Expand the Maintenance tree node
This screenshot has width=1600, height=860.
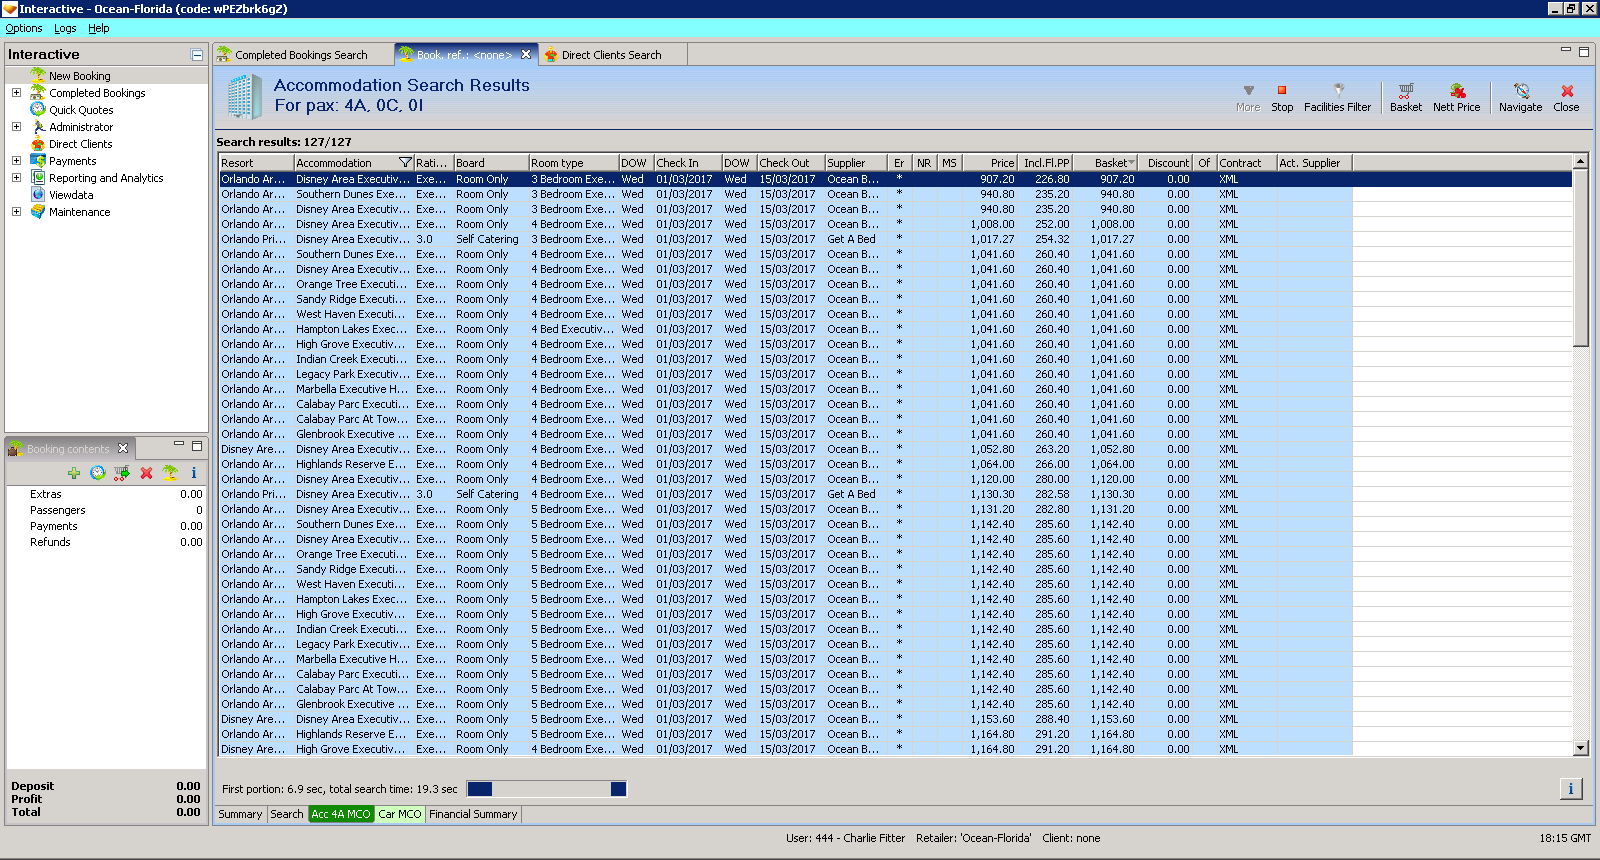[16, 212]
